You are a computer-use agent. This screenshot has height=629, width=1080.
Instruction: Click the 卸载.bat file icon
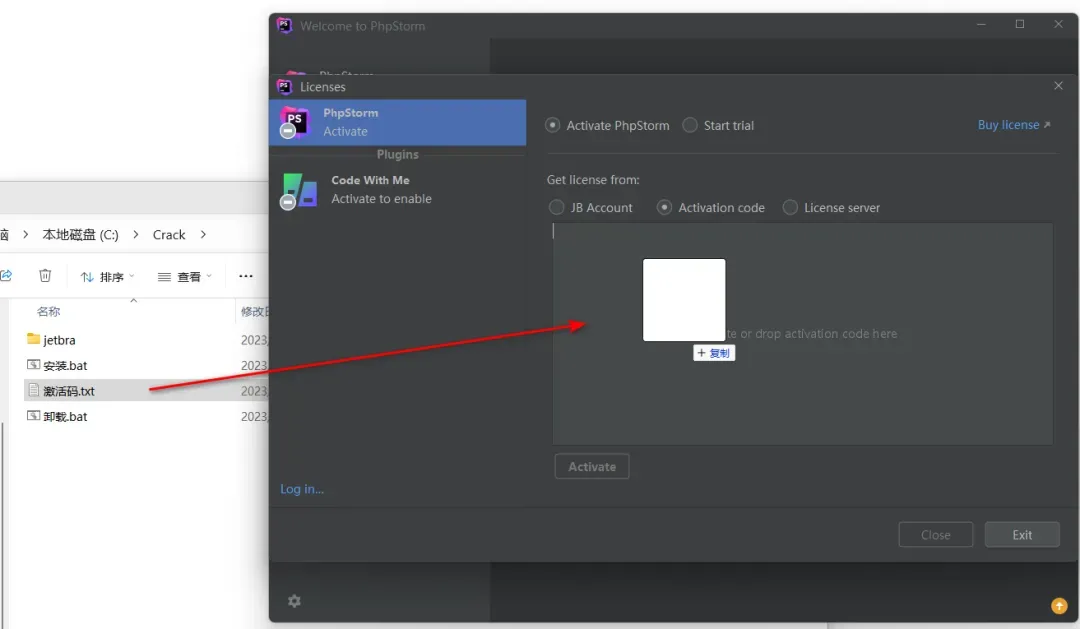33,415
